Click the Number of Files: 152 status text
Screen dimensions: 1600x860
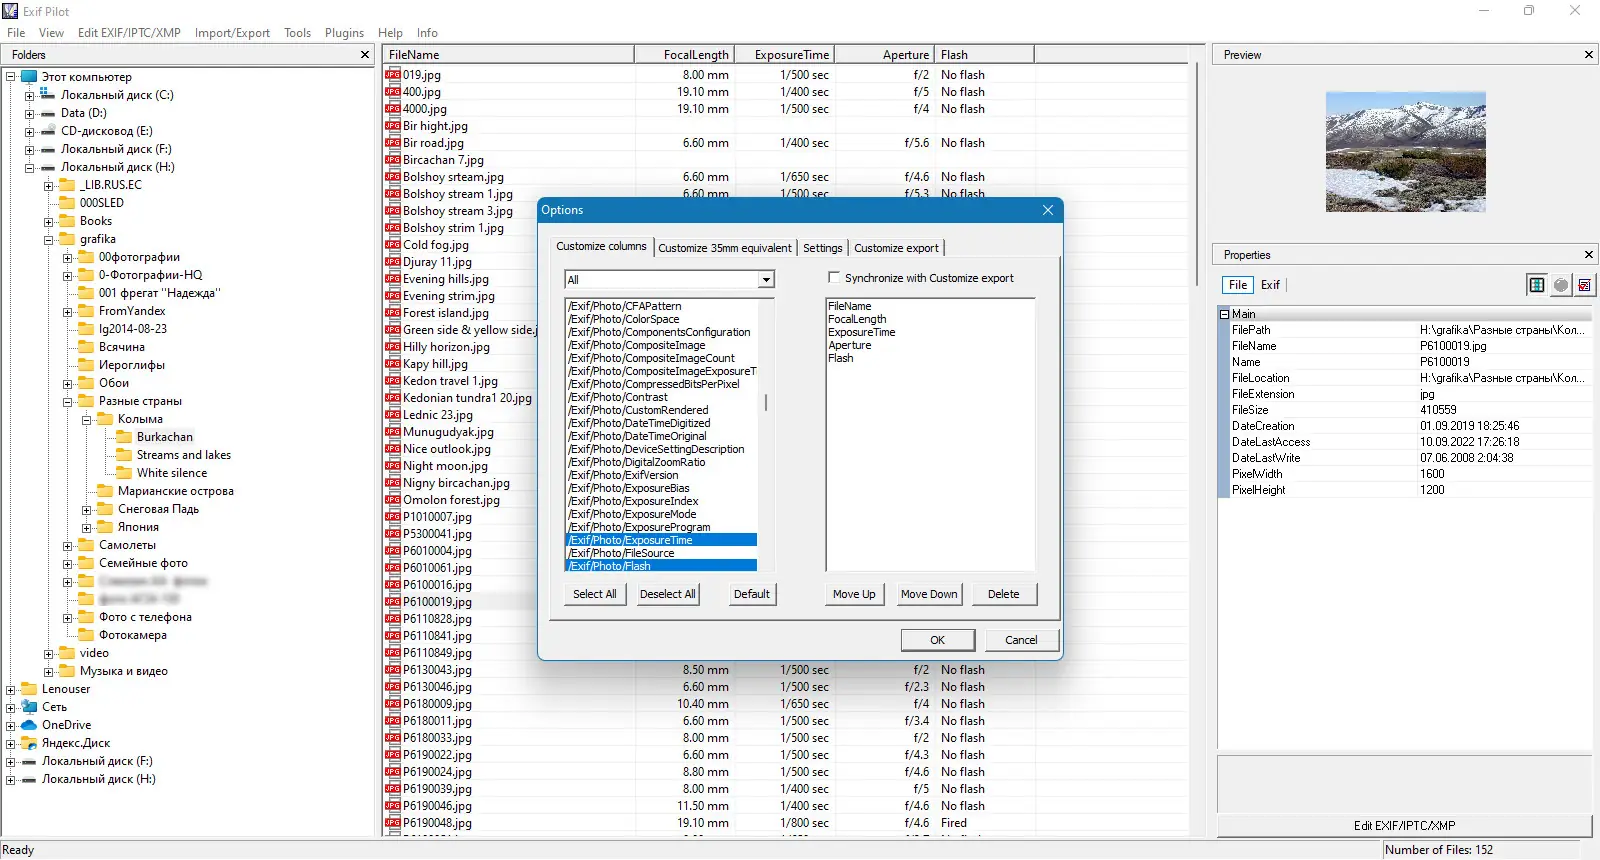tap(1439, 850)
